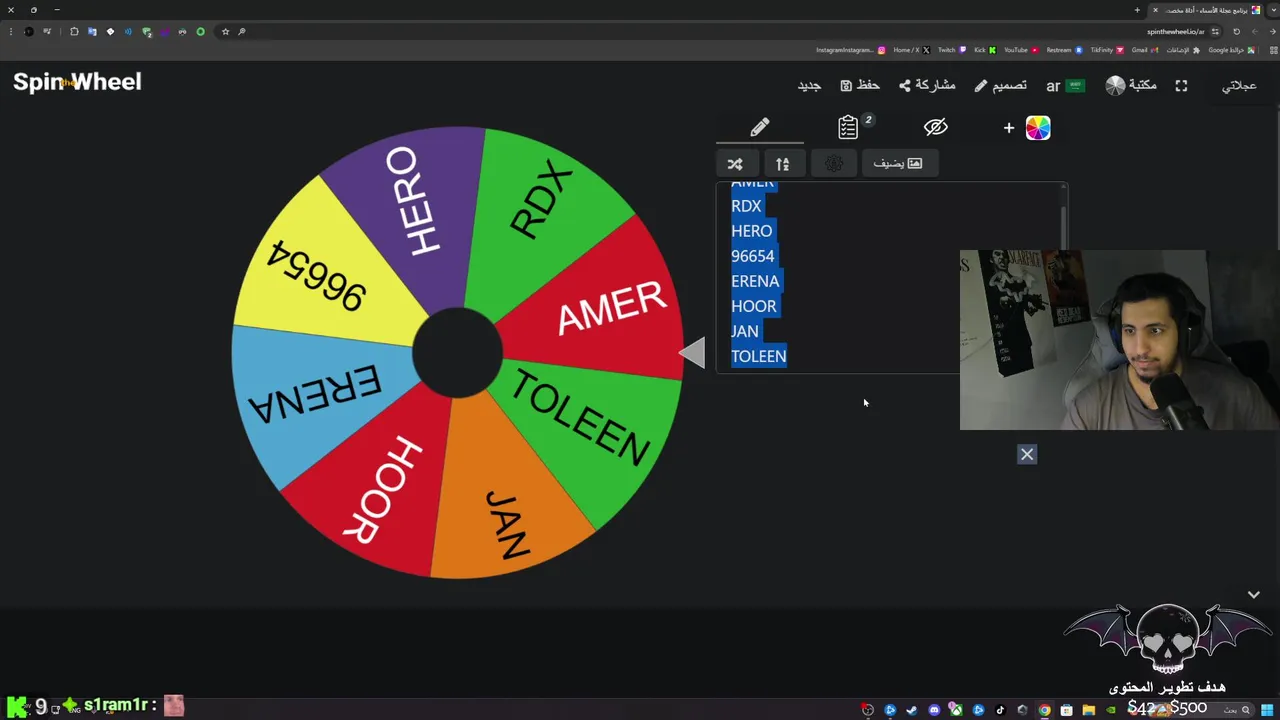Click the حفظ save button
1280x720 pixels.
pyautogui.click(x=860, y=85)
